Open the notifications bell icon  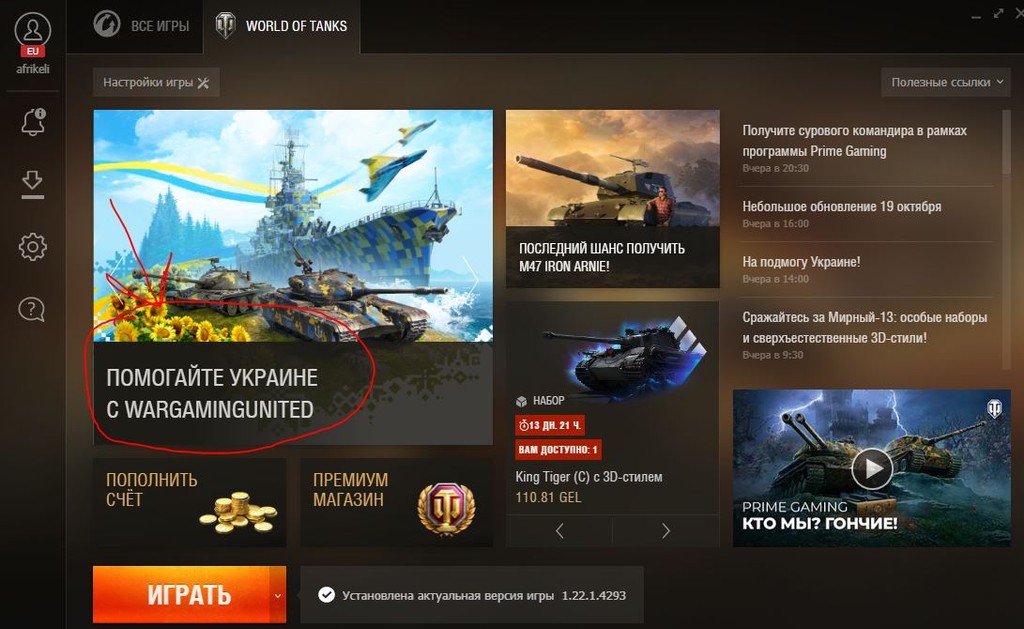[33, 122]
